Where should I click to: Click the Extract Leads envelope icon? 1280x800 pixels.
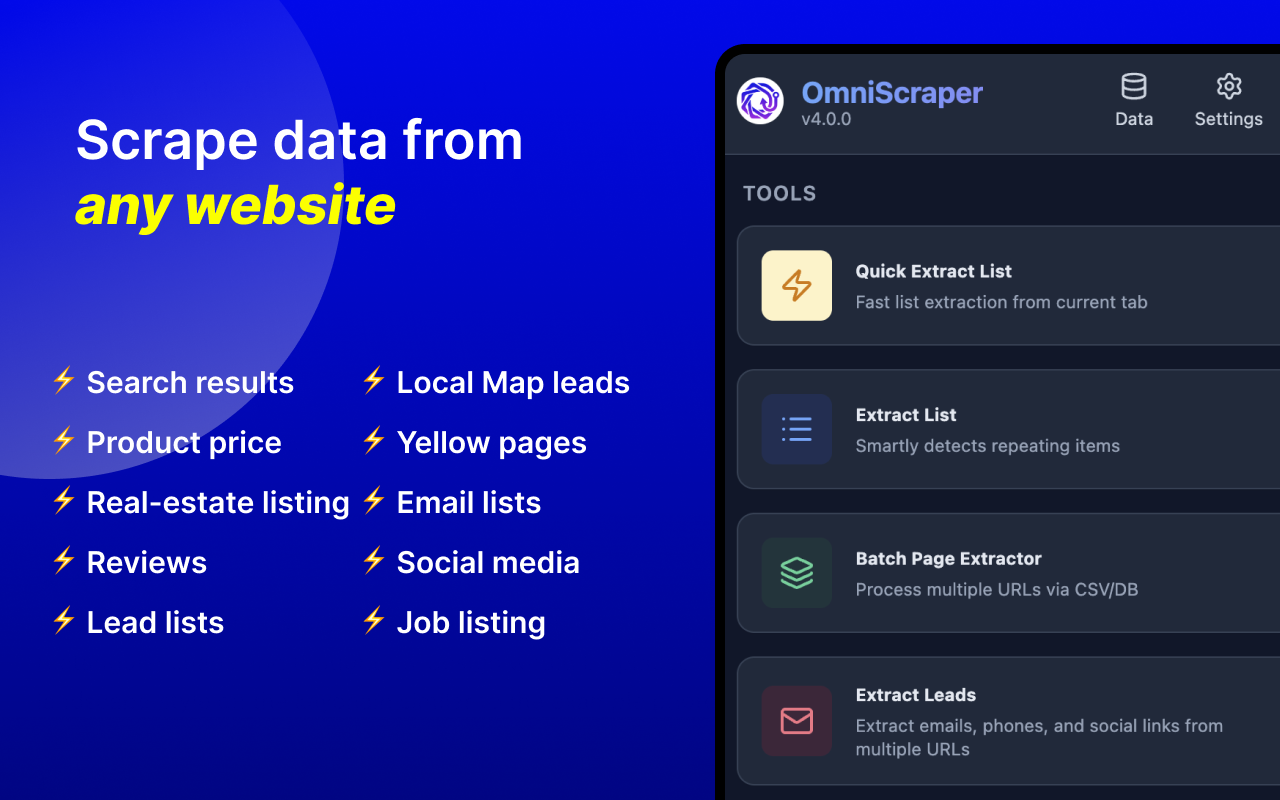[797, 721]
